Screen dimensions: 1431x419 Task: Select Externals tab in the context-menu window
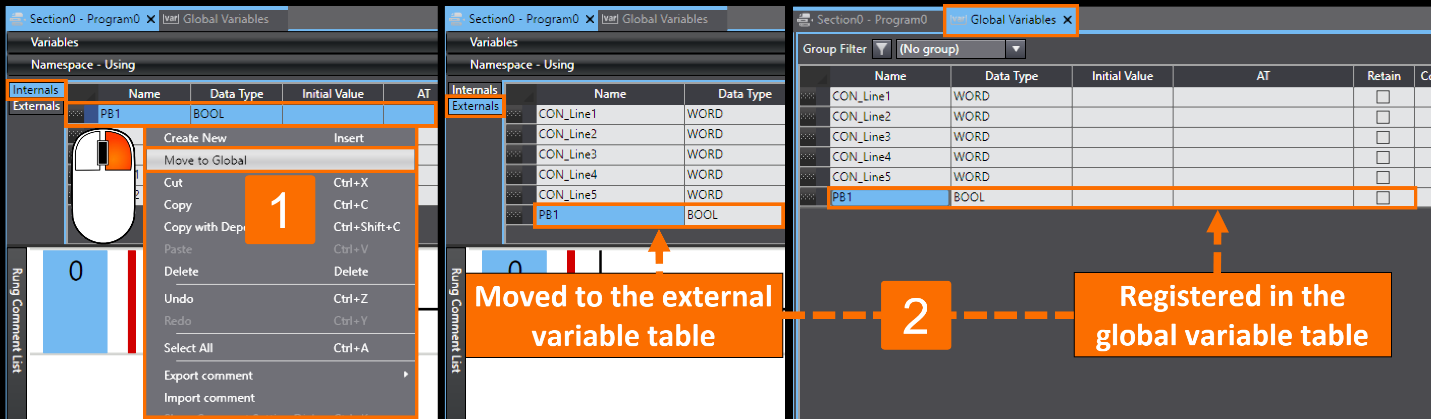point(36,106)
